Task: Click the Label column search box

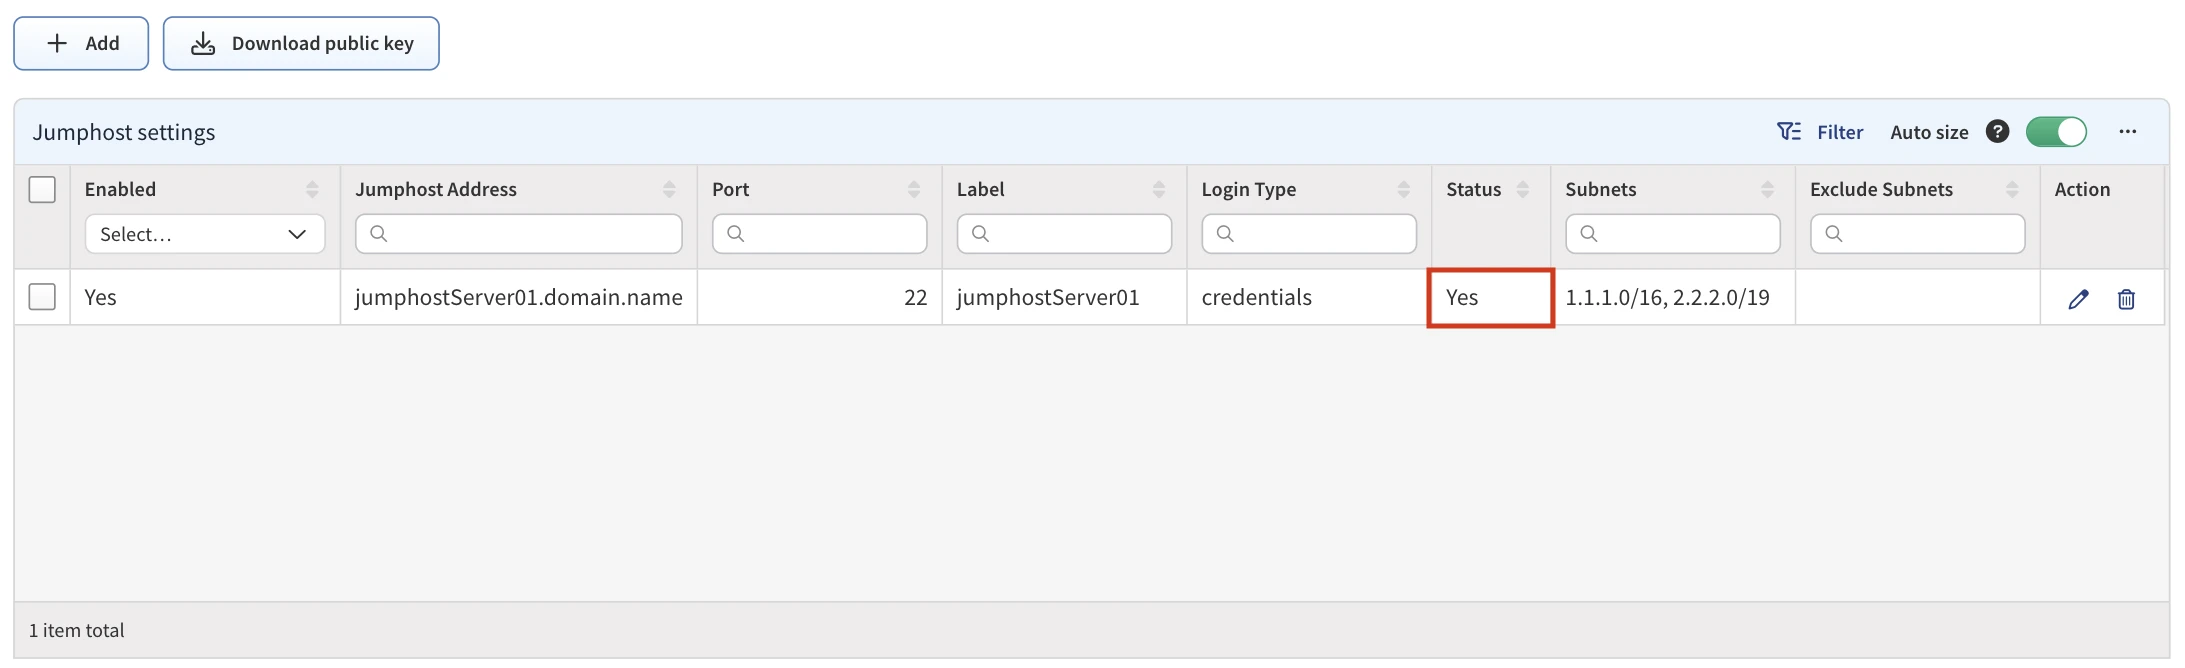Action: (1064, 234)
